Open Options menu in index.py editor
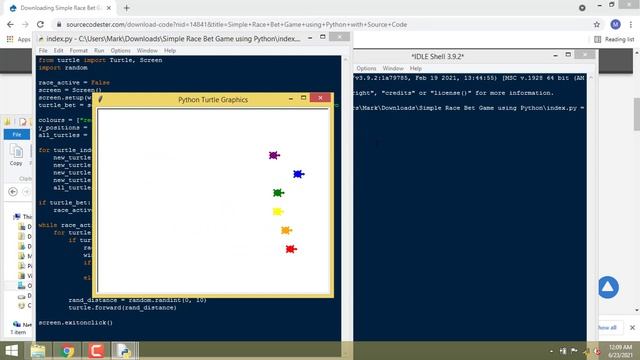 120,51
